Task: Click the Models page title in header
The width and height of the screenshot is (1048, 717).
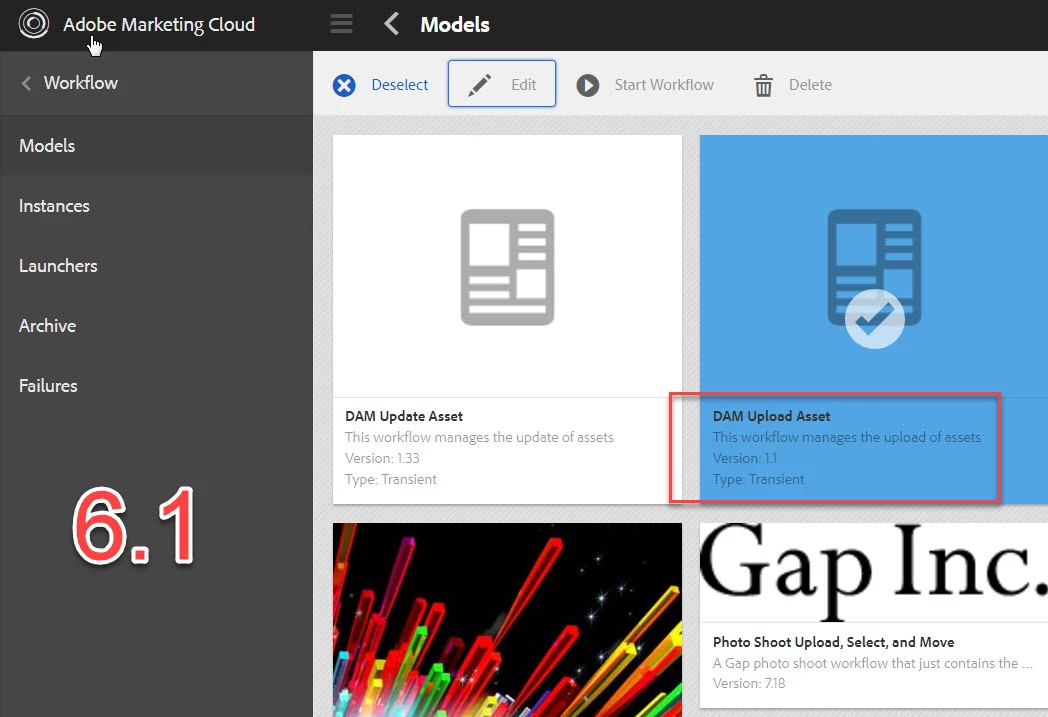Action: 455,25
